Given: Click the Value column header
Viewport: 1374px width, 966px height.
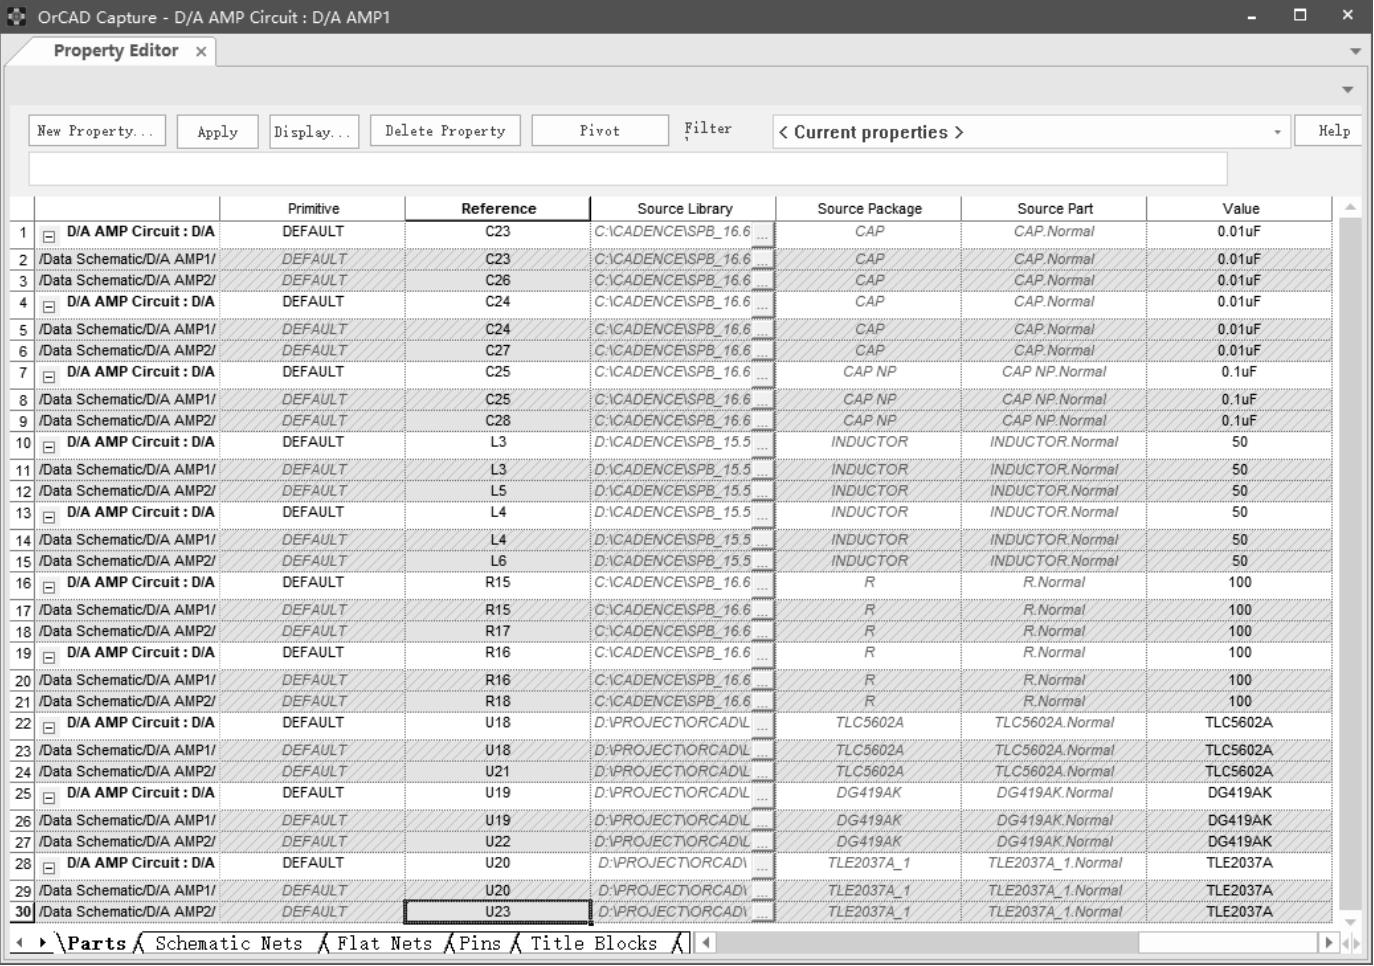Looking at the screenshot, I should pyautogui.click(x=1240, y=208).
